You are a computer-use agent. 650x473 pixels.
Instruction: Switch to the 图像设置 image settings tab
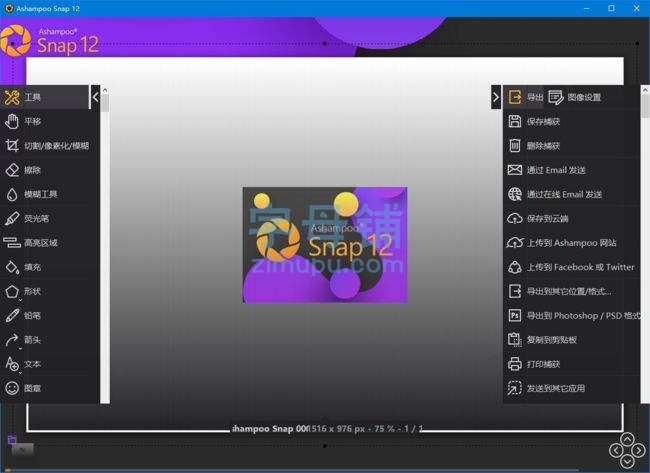pos(575,97)
